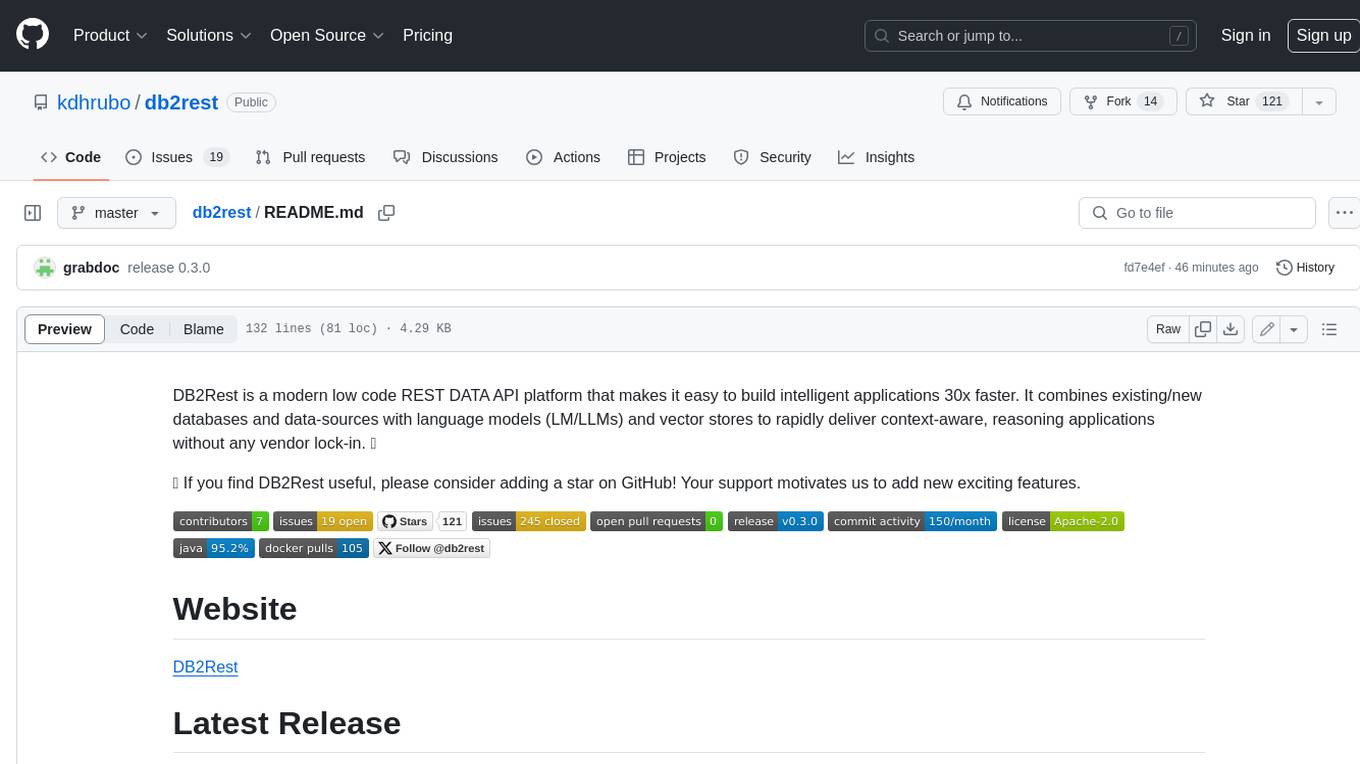
Task: Toggle the file tree side panel
Action: pyautogui.click(x=32, y=213)
